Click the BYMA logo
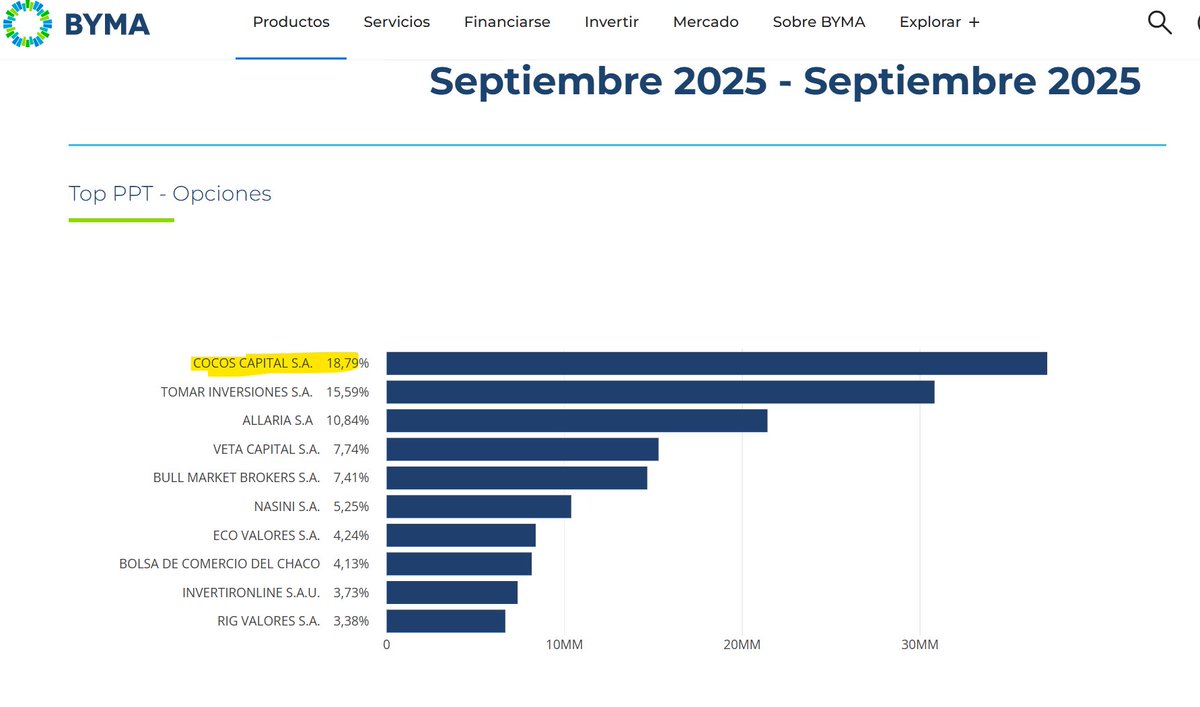The image size is (1200, 707). point(77,24)
